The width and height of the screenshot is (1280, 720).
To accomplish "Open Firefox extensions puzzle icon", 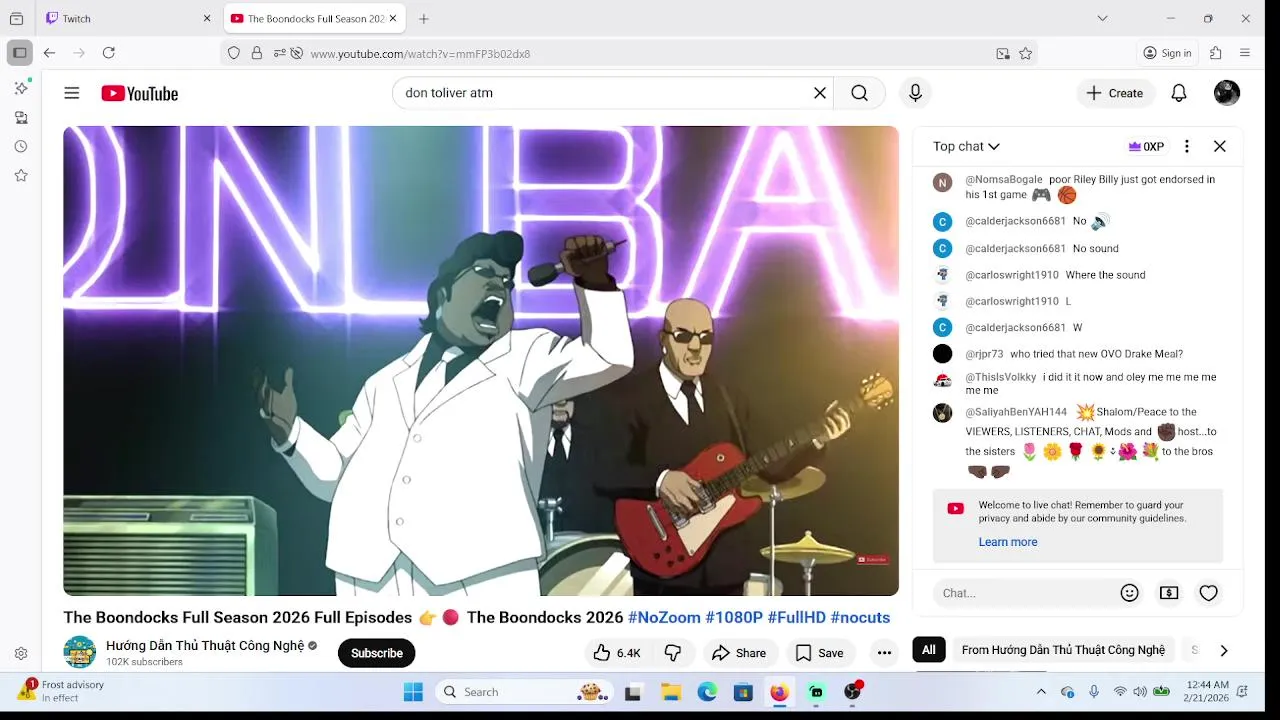I will point(1216,53).
